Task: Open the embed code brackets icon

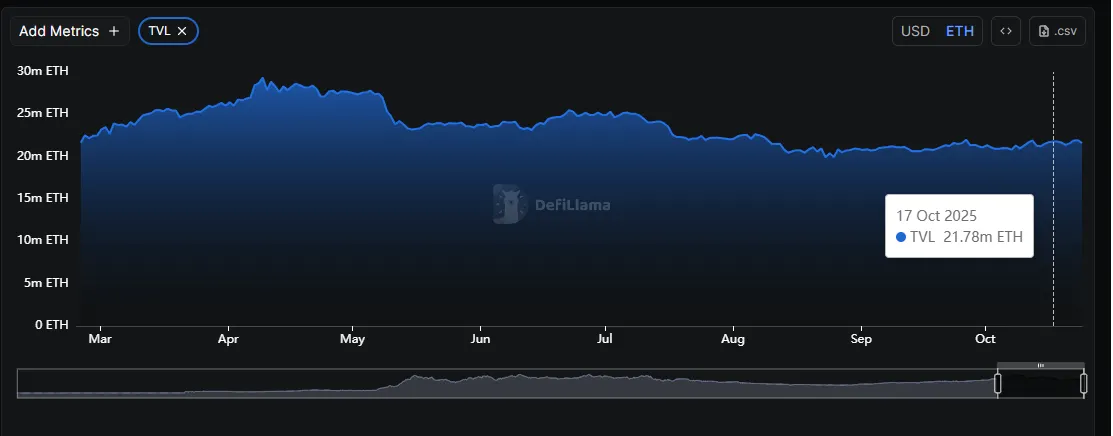Action: point(1006,31)
